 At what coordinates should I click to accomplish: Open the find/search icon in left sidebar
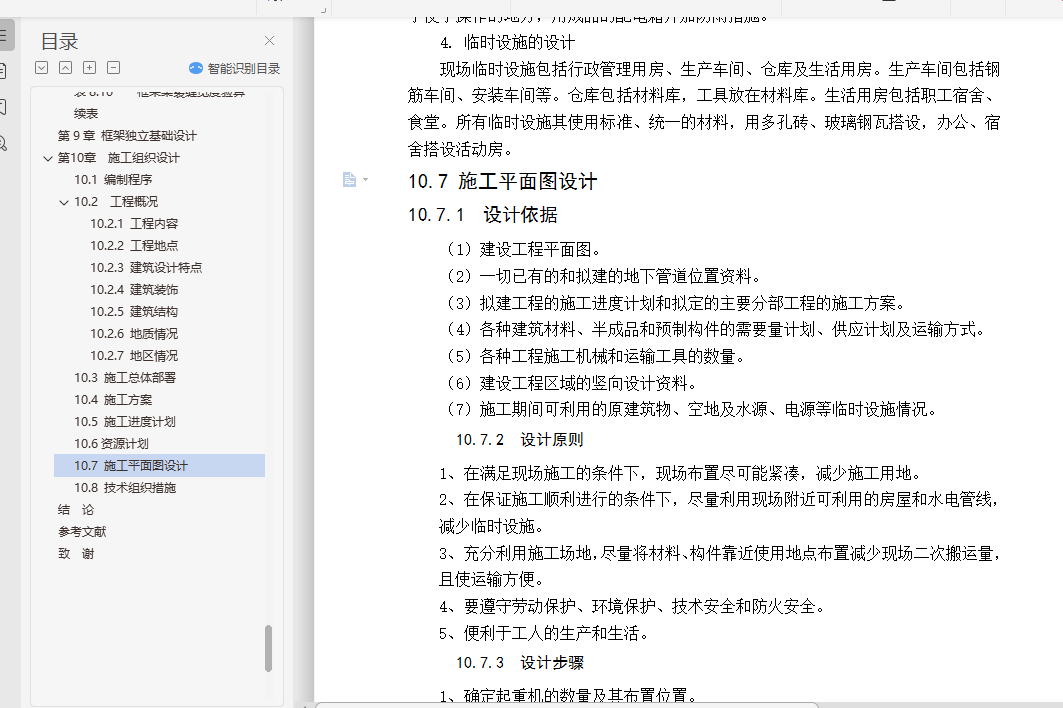click(3, 143)
